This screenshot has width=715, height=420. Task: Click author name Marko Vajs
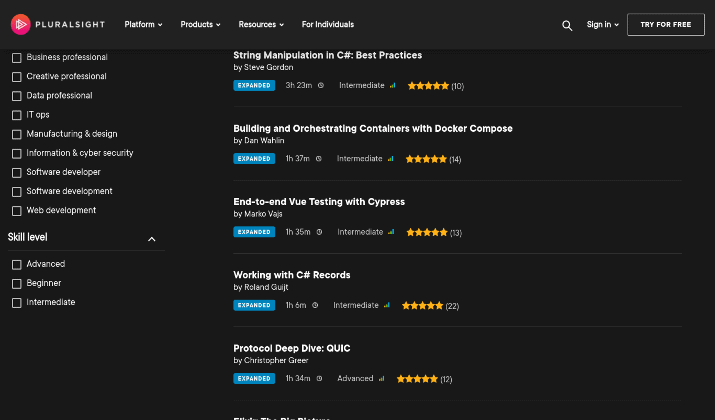(x=263, y=214)
